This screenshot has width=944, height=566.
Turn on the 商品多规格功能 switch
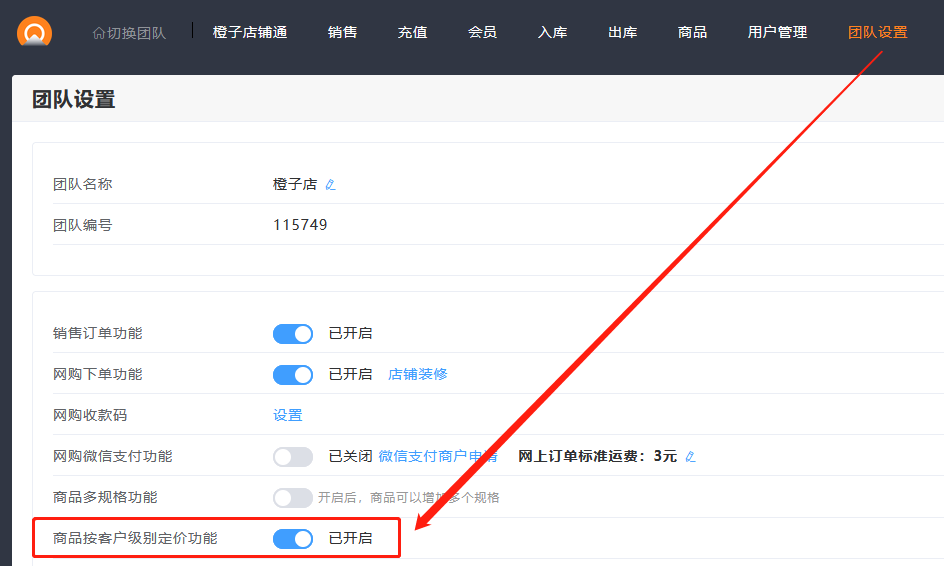[293, 497]
